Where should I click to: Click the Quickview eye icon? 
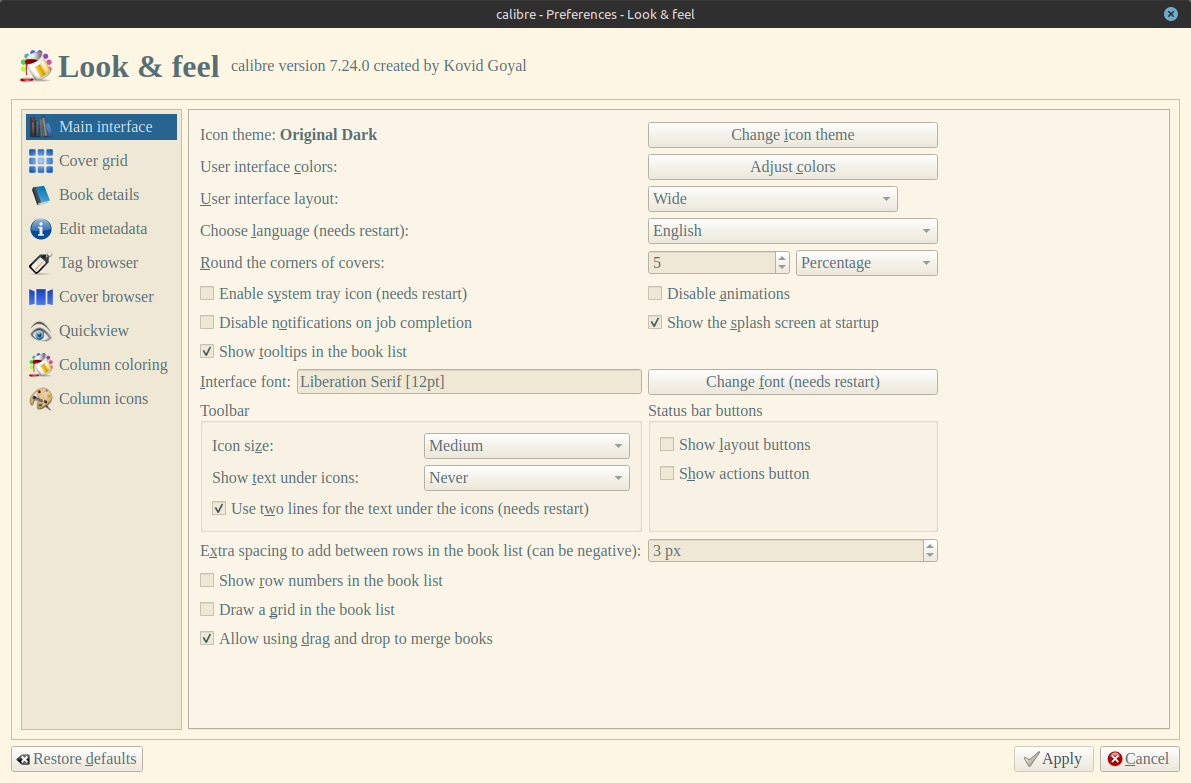[41, 331]
